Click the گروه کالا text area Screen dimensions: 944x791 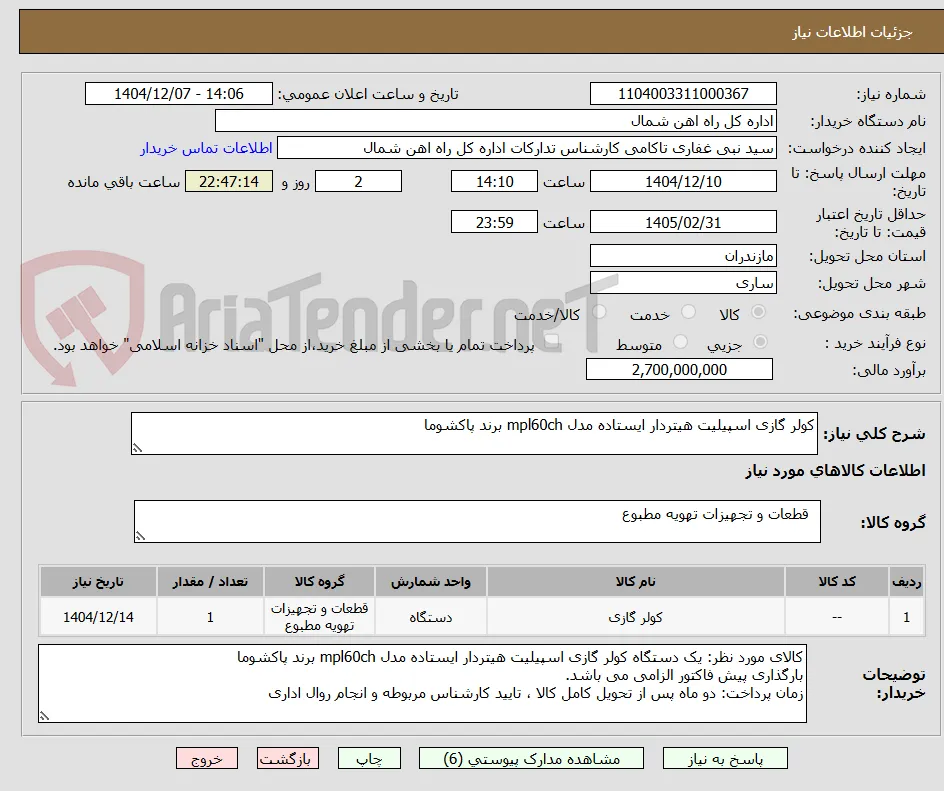click(x=477, y=521)
